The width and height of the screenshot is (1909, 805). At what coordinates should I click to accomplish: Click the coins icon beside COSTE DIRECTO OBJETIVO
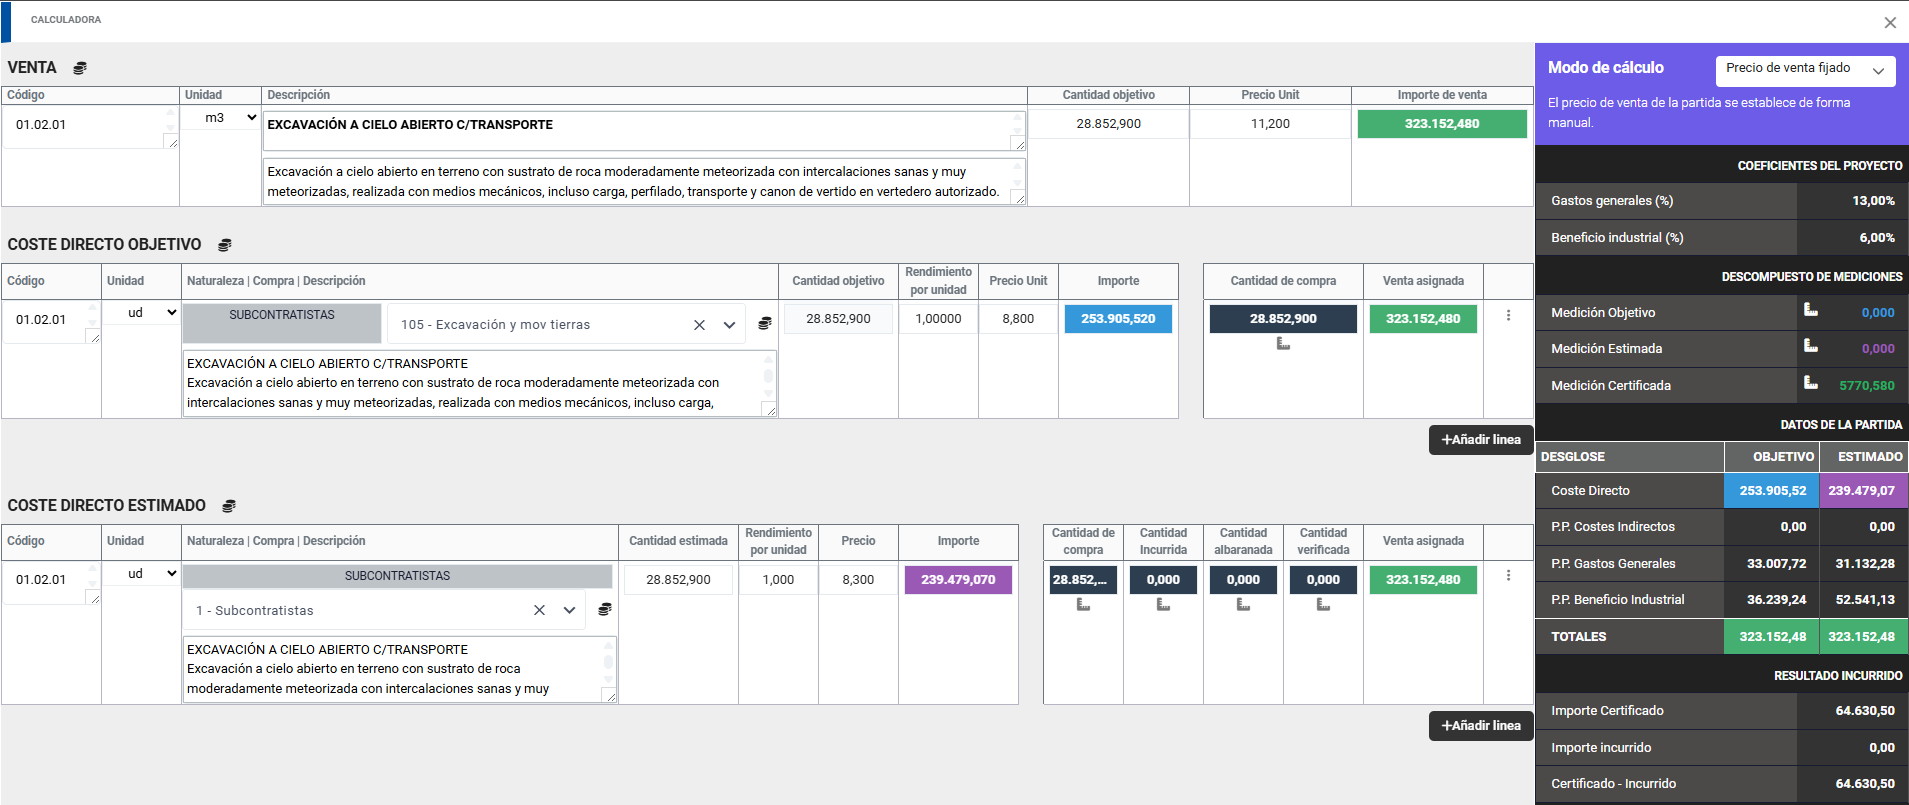coord(225,245)
